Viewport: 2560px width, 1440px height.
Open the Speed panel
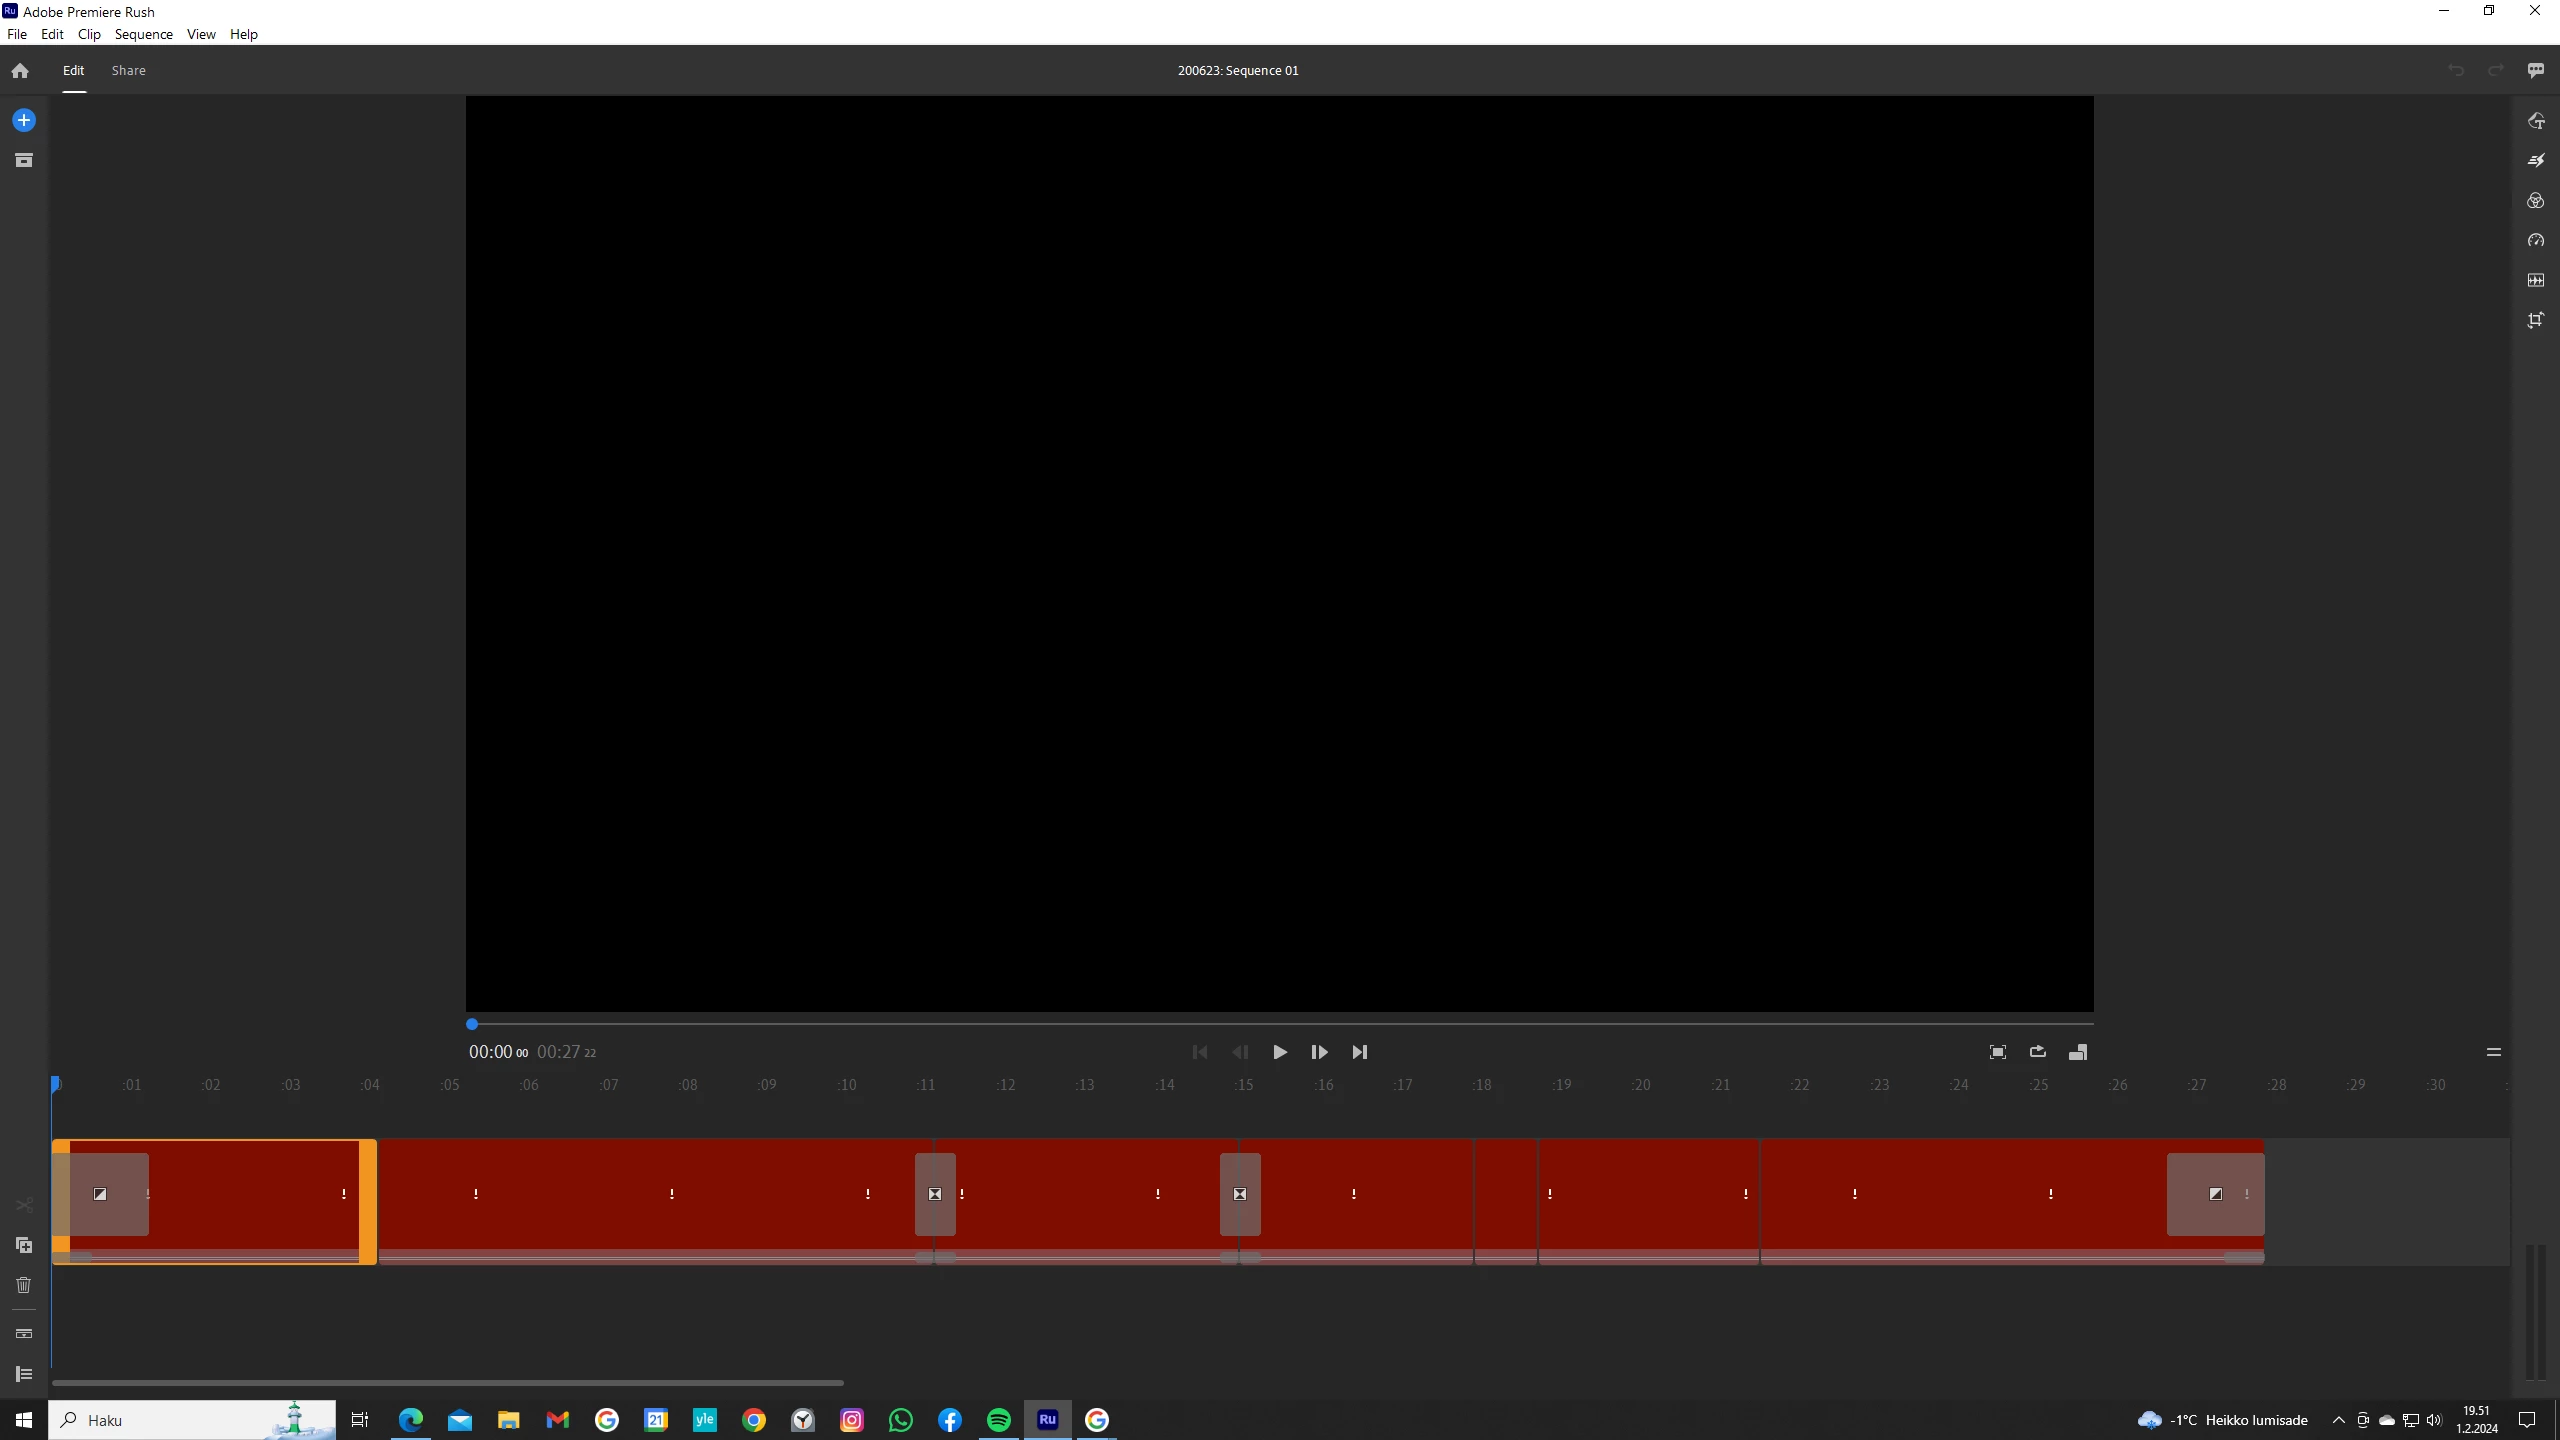[x=2536, y=241]
